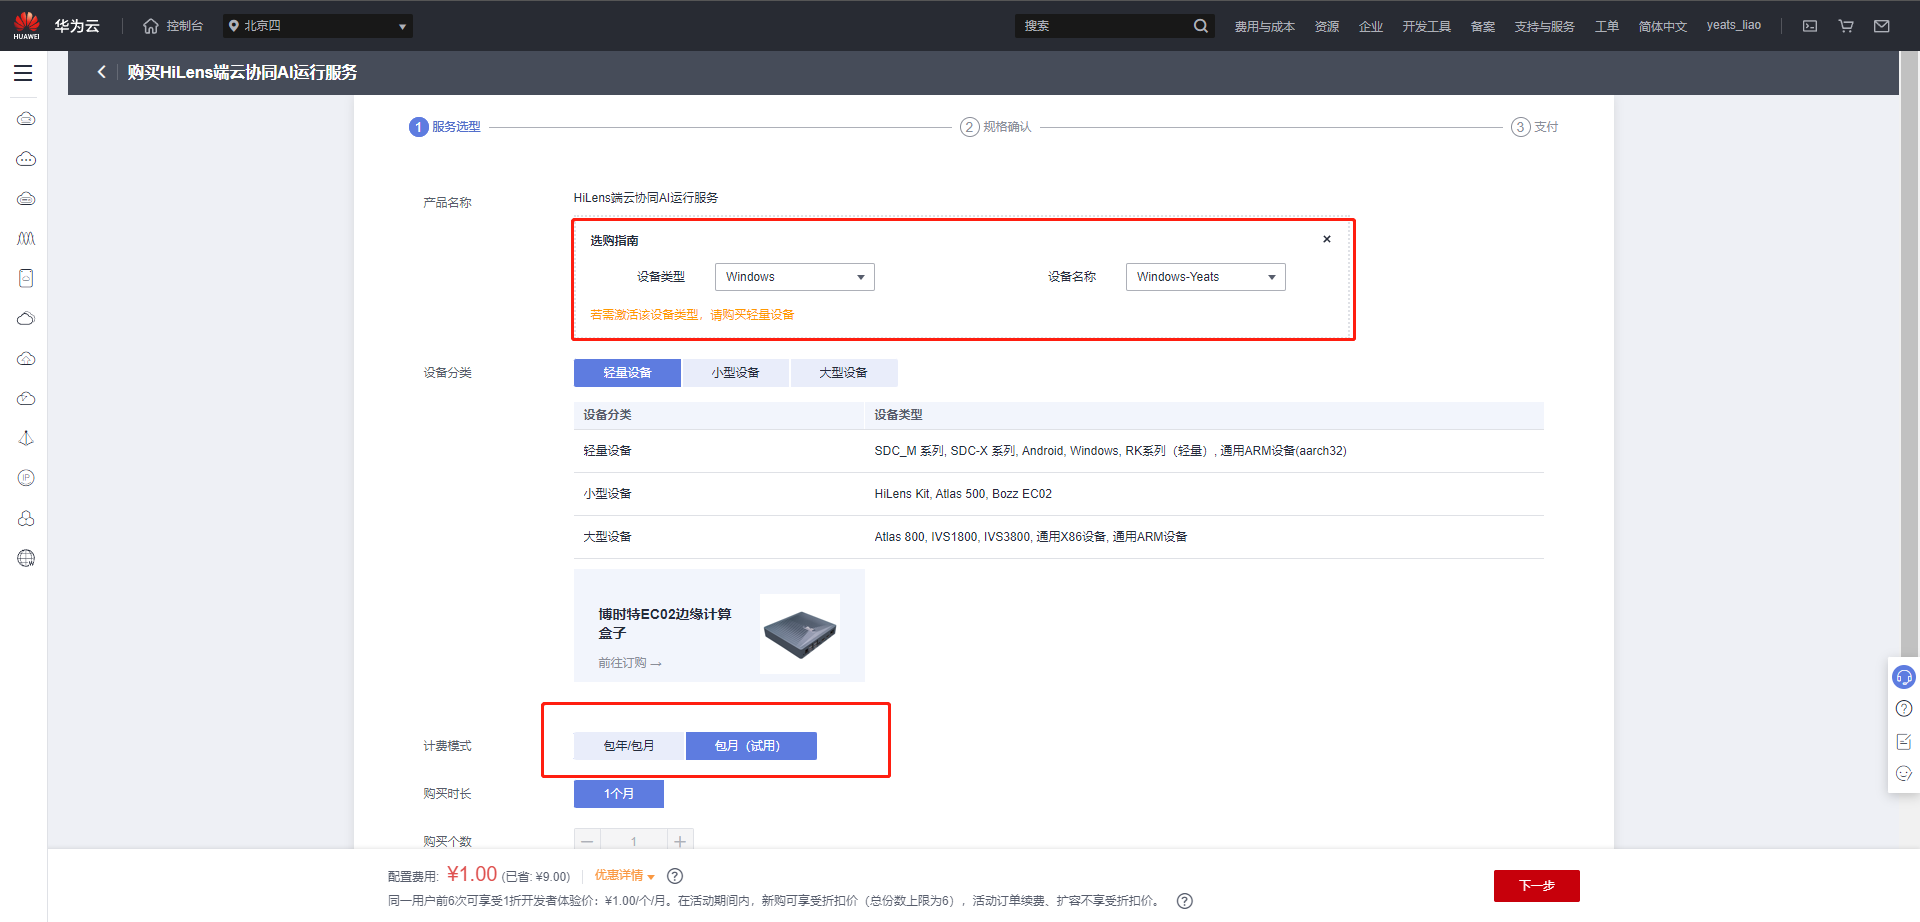Select the 1 month duration option
Screen dimensions: 1920x922
pos(619,794)
